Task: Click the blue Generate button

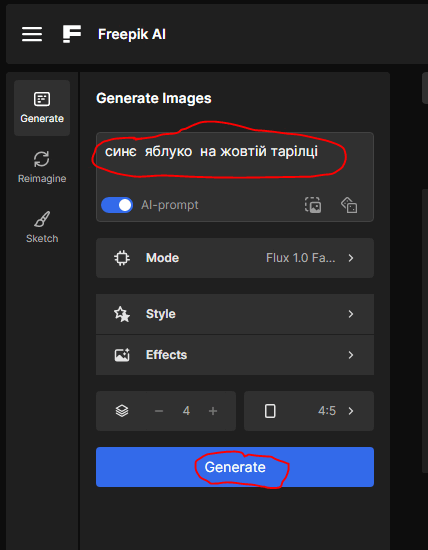Action: pos(235,467)
